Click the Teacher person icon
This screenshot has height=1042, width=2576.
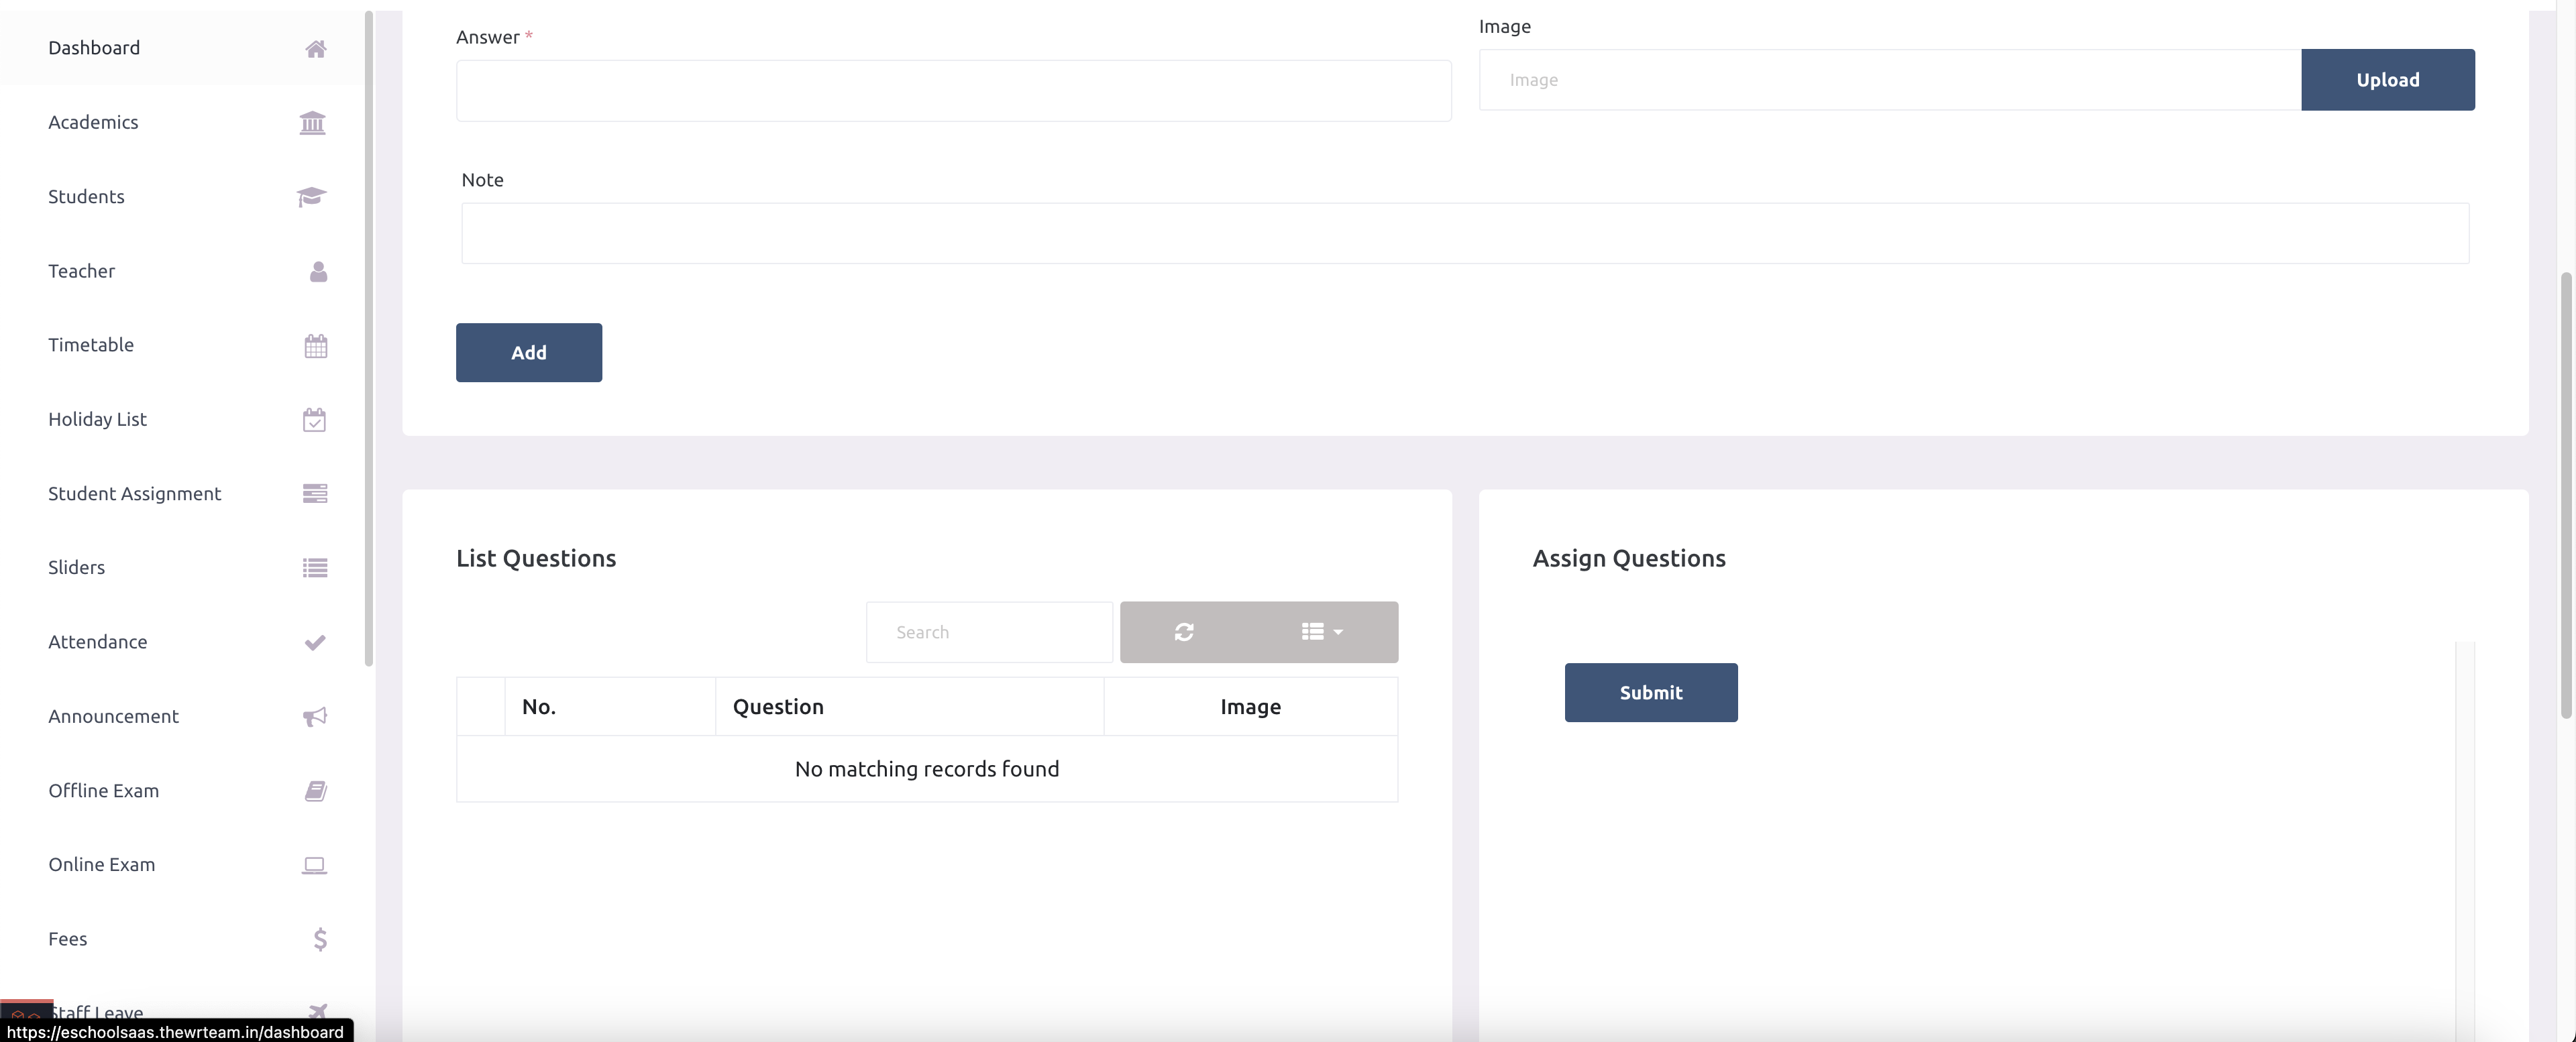317,271
